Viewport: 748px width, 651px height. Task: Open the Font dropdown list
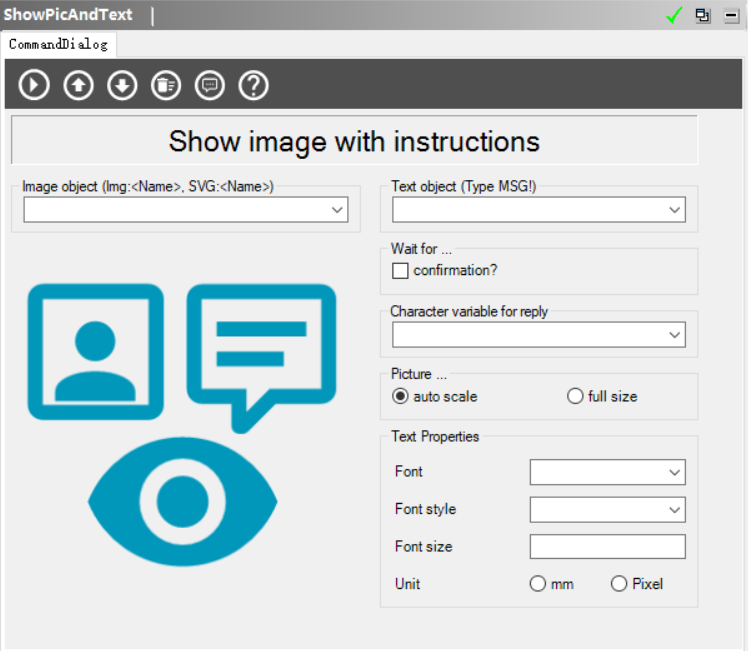tap(675, 472)
